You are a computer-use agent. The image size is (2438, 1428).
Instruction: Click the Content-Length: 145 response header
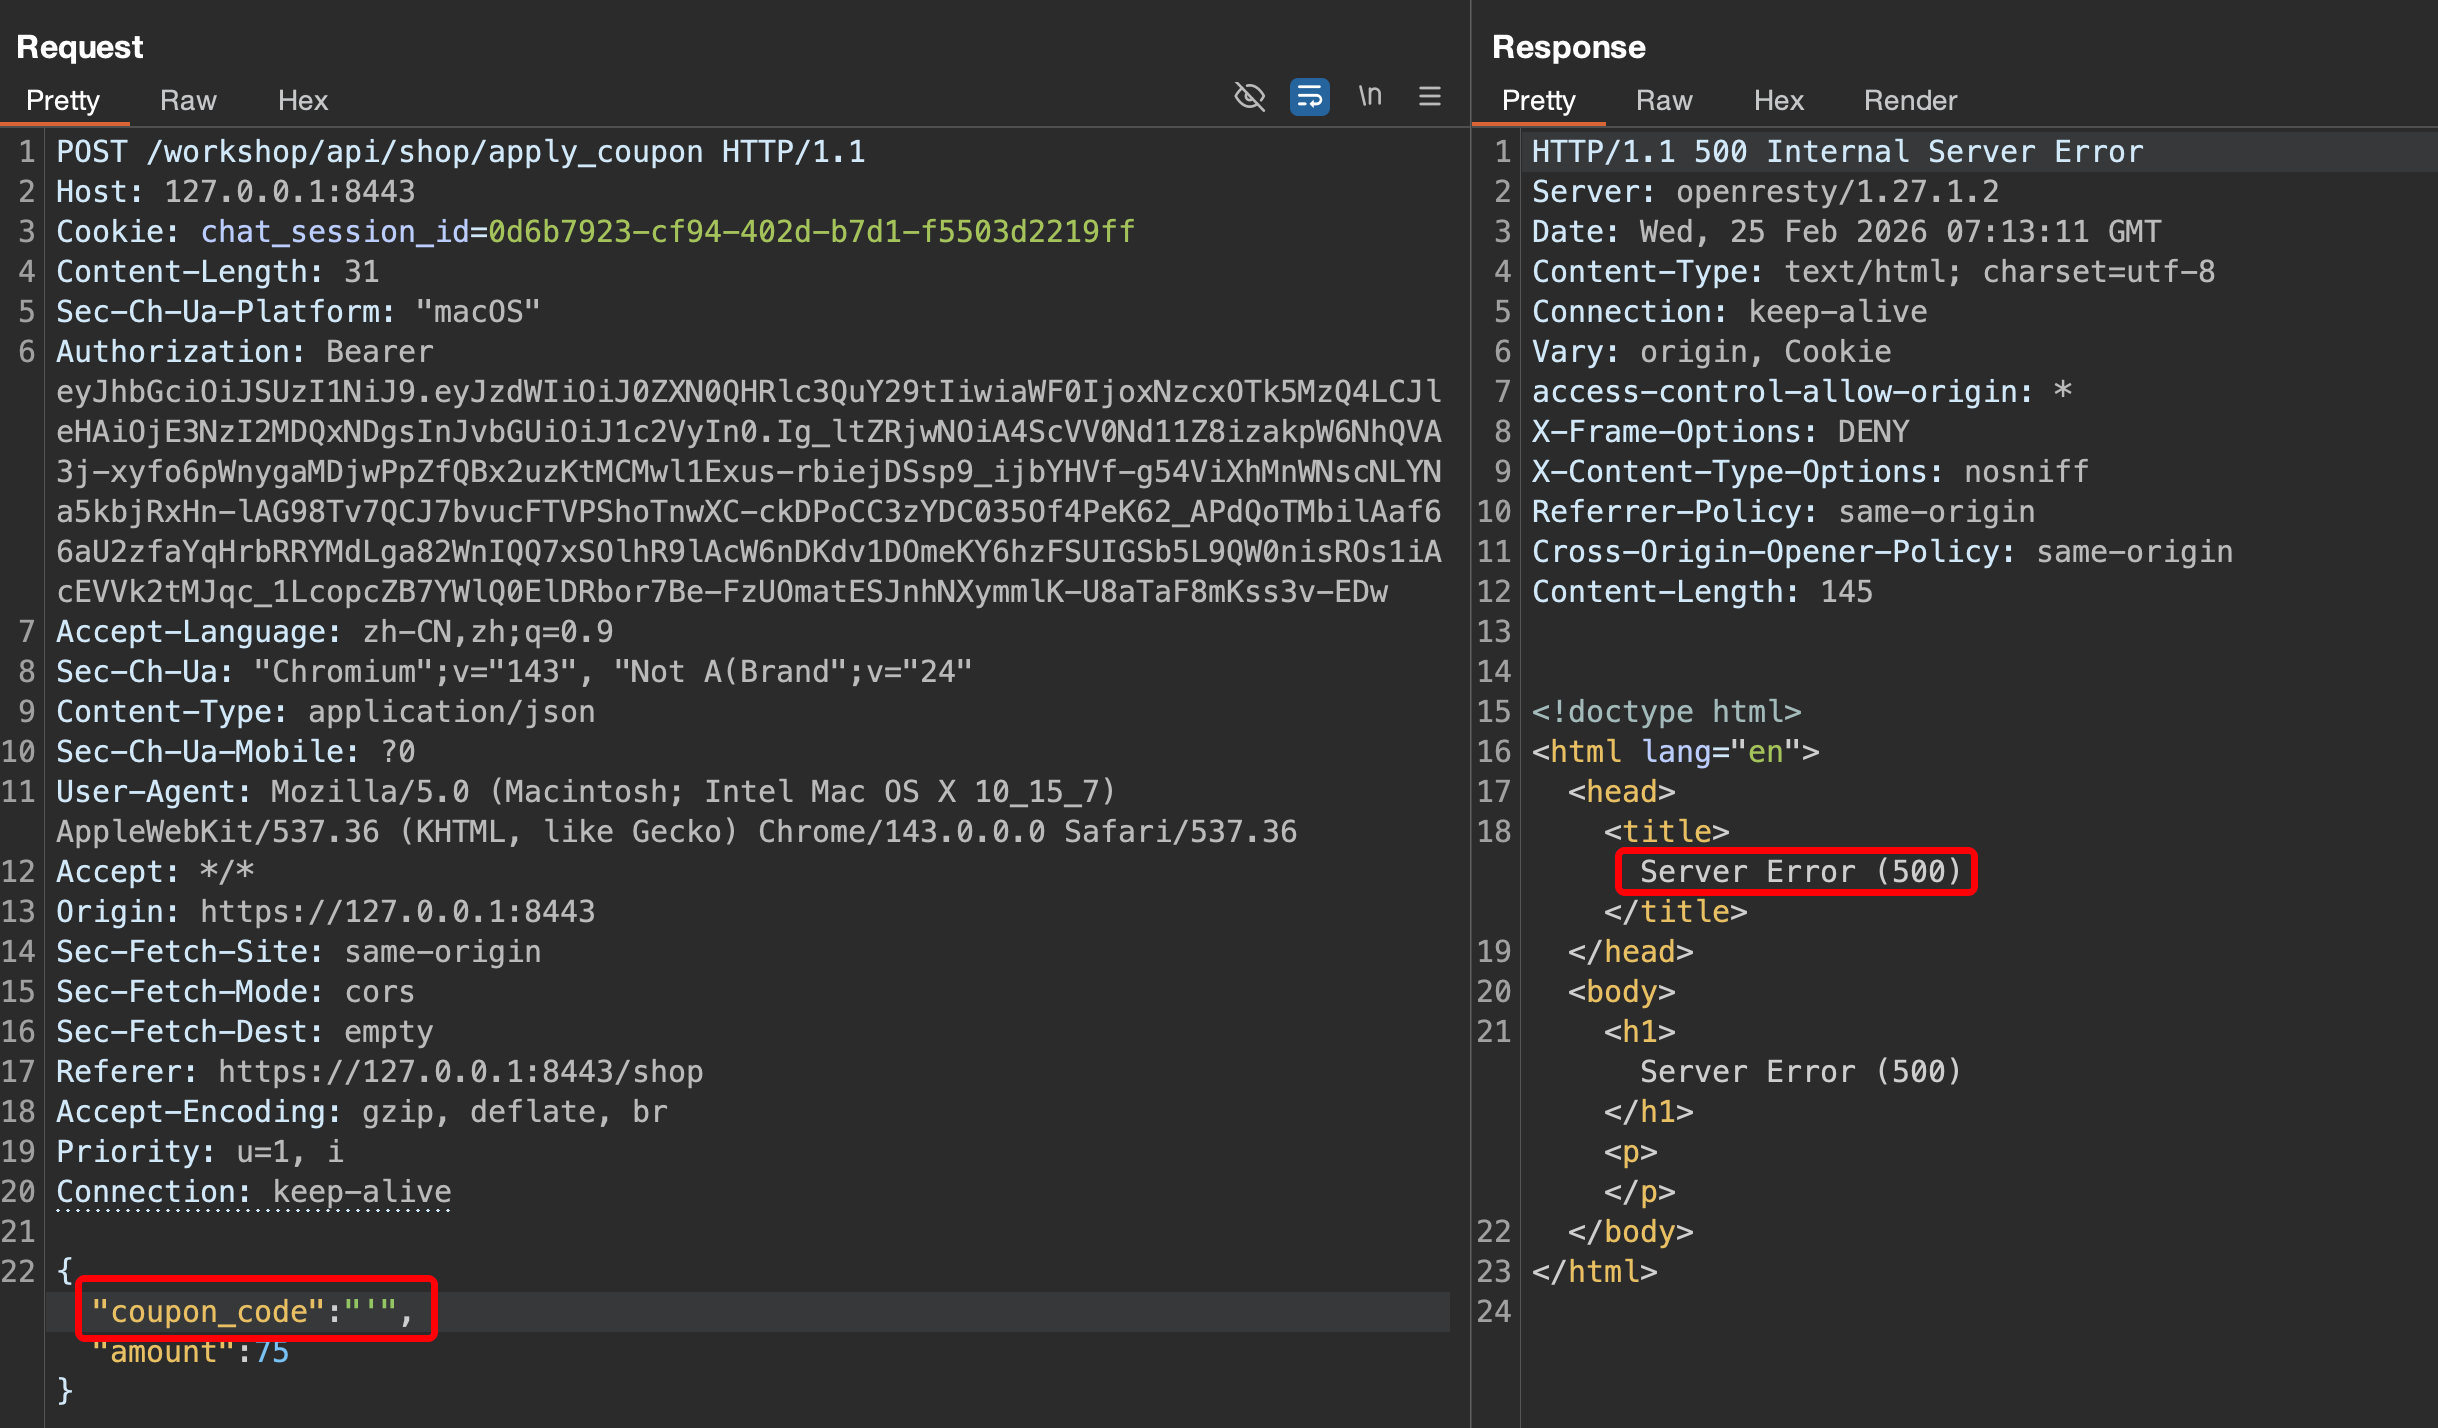pyautogui.click(x=1701, y=592)
